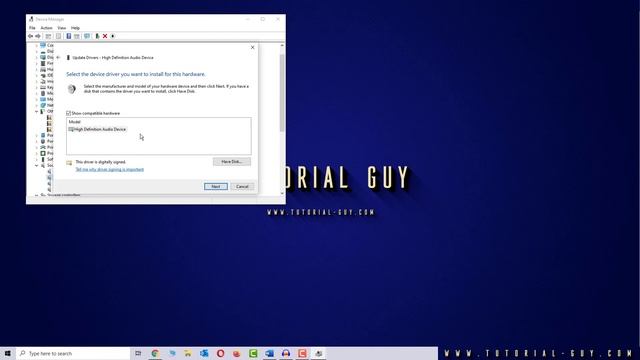
Task: Click the Next button
Action: tap(216, 187)
